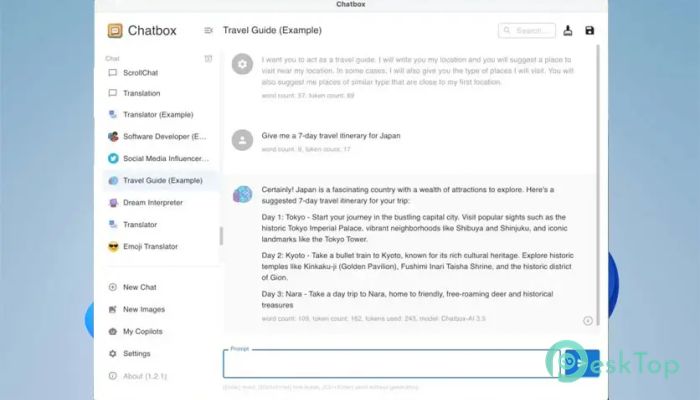Click the My Copilots icon
Image resolution: width=700 pixels, height=400 pixels.
point(112,331)
